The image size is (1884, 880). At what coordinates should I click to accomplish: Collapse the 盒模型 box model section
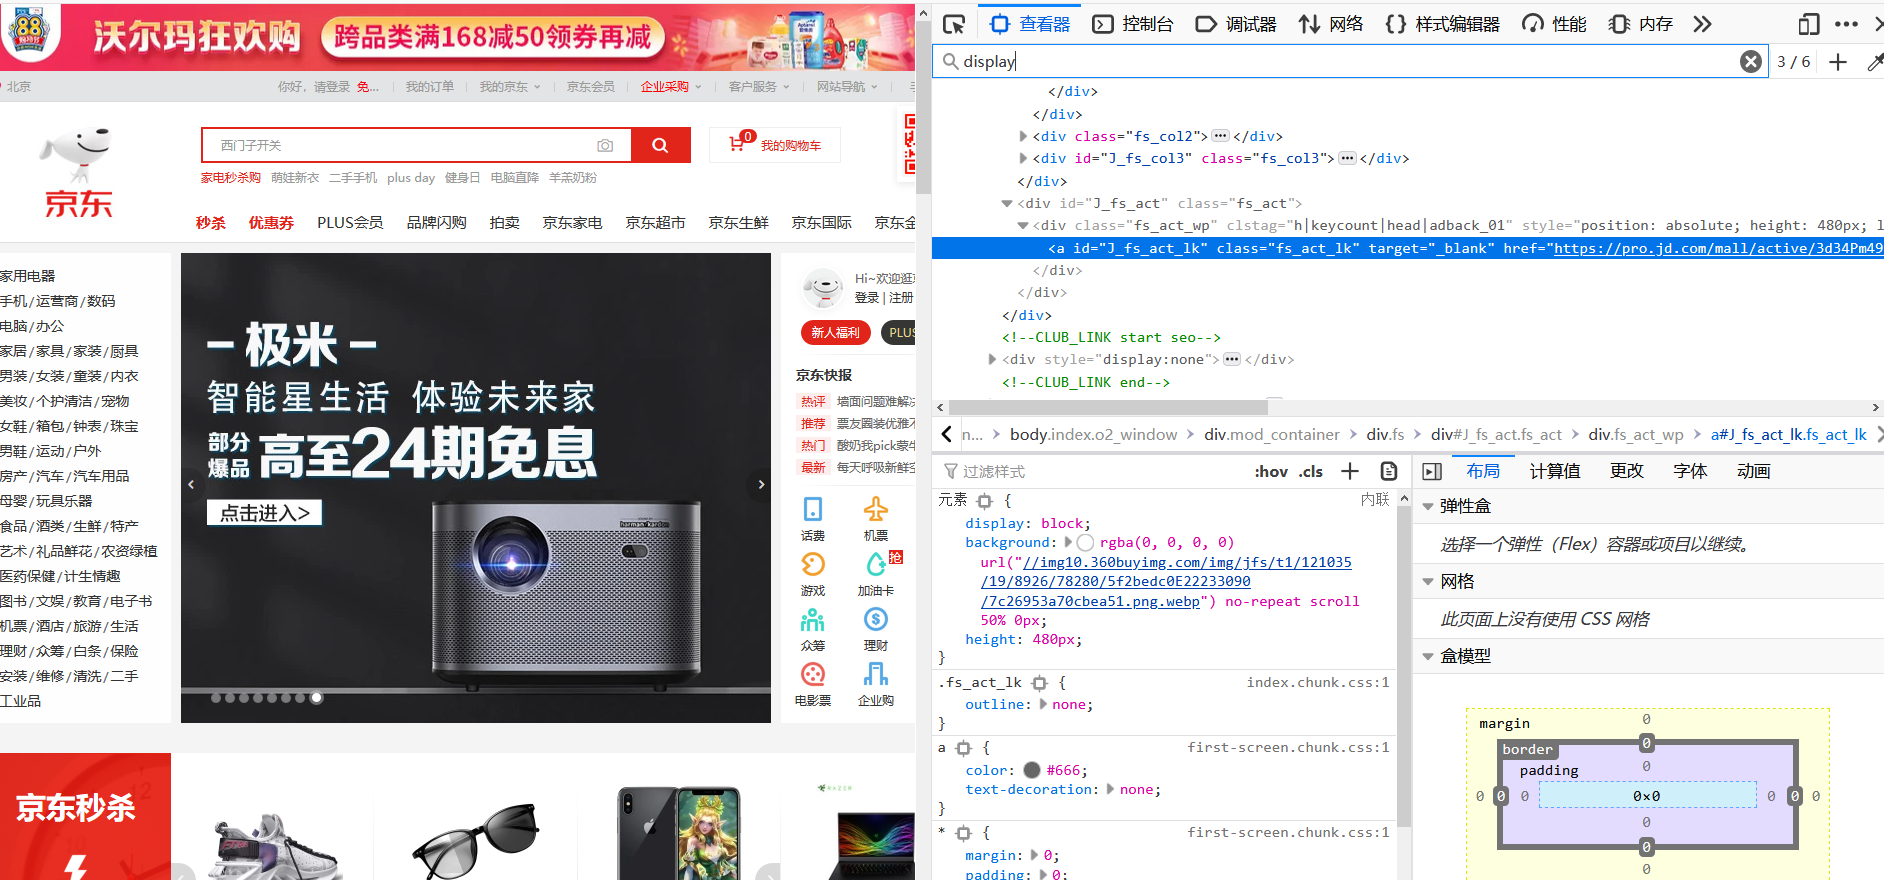tap(1427, 656)
